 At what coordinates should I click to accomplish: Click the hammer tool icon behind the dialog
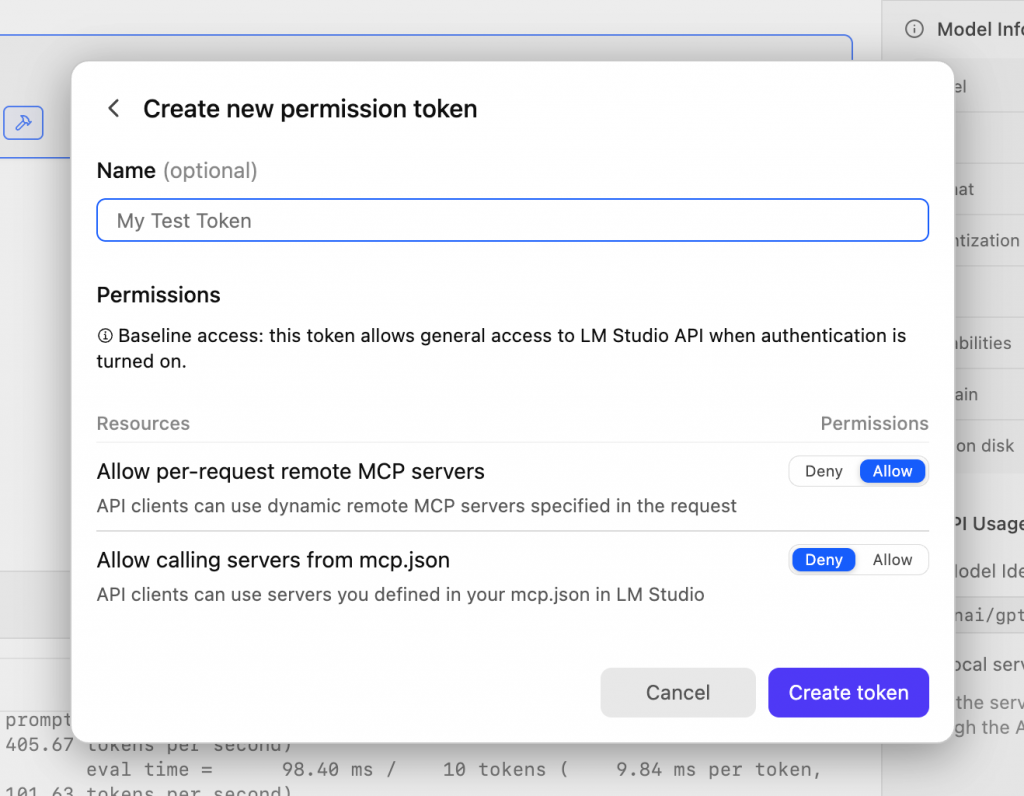tap(22, 122)
